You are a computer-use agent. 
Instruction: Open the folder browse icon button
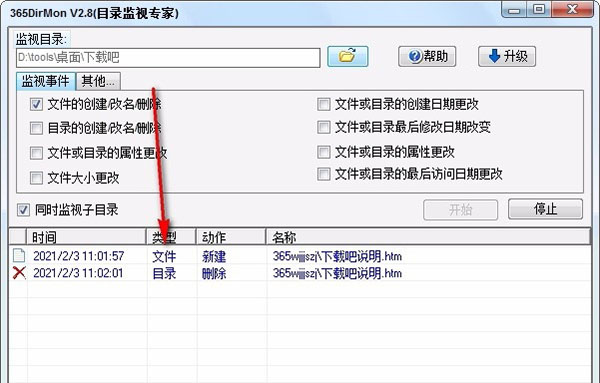347,57
